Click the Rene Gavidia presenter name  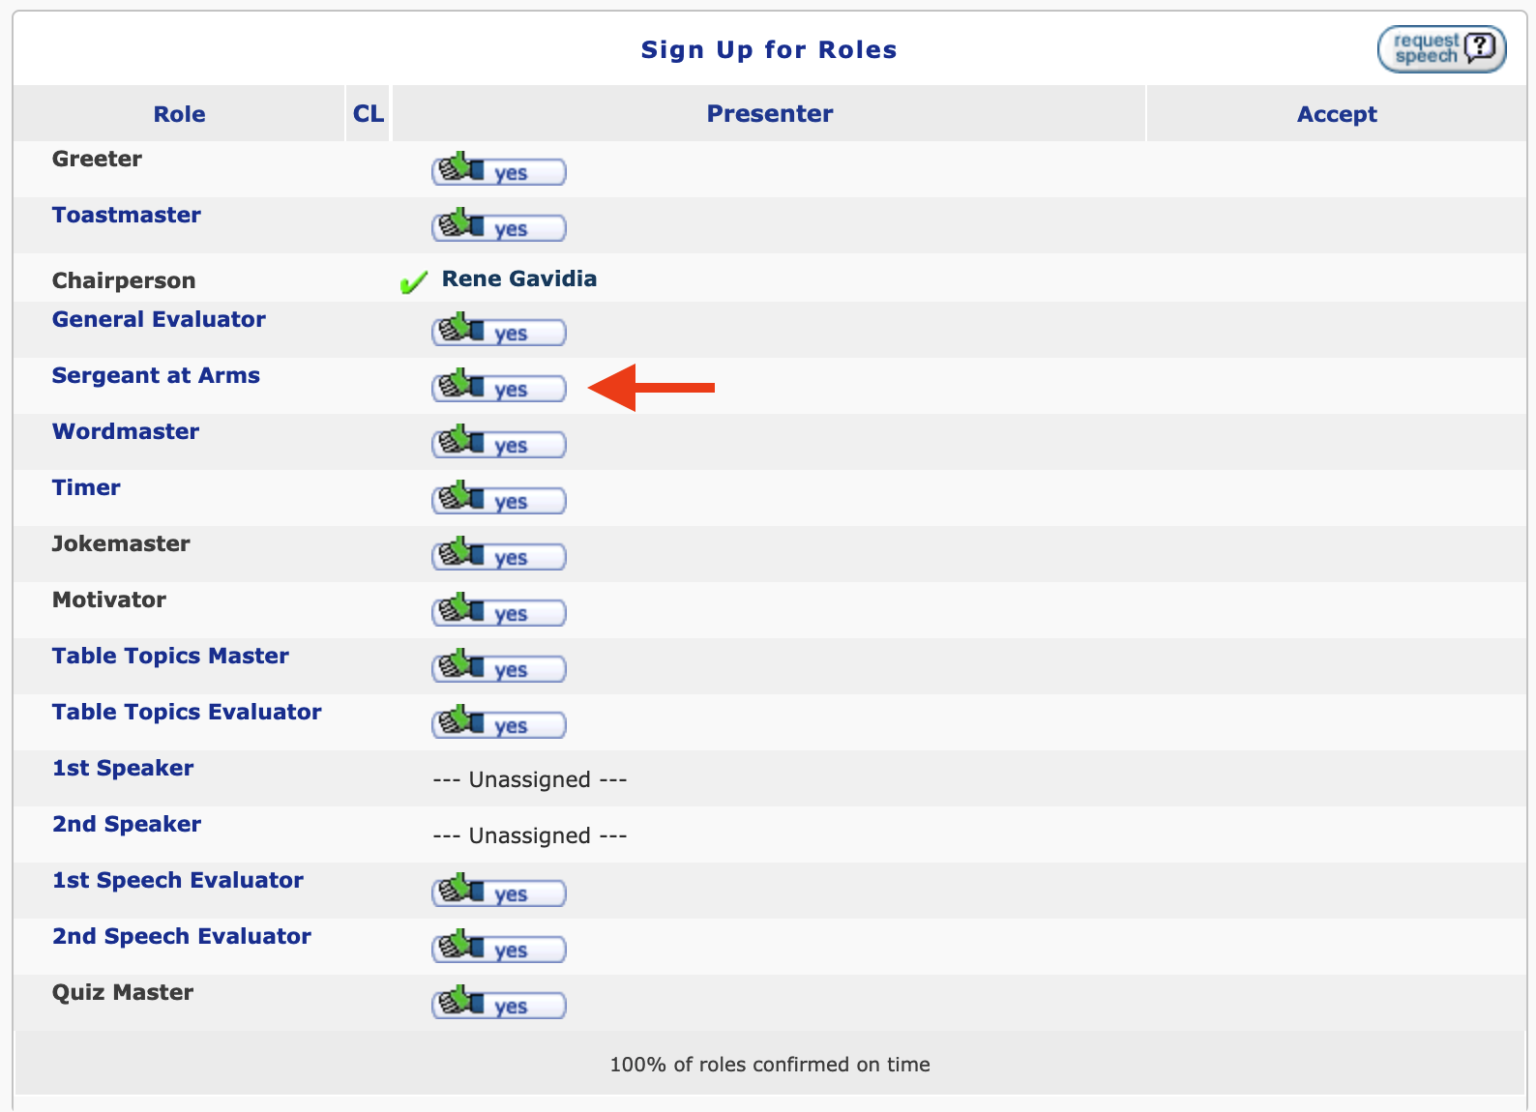[519, 279]
